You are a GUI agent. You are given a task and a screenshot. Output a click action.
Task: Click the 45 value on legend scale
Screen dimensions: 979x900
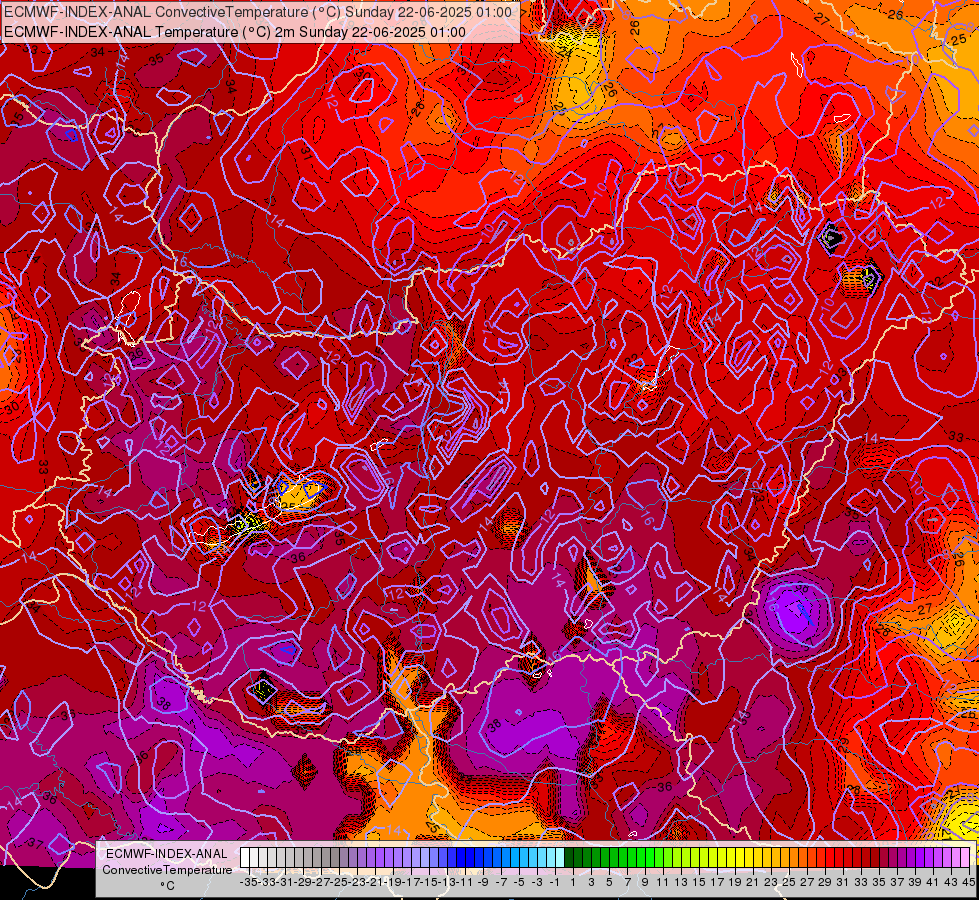tap(968, 883)
